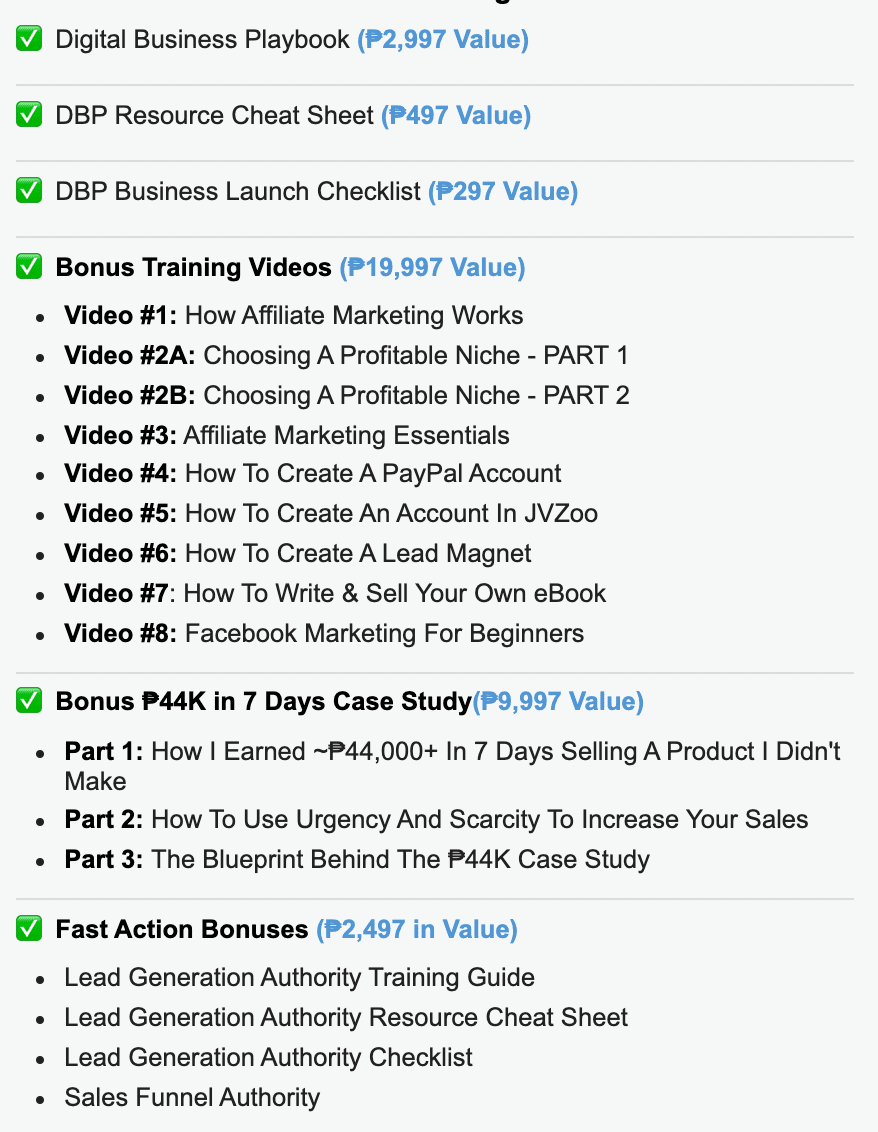Viewport: 878px width, 1132px height.
Task: Click the ₱19,997 Value text
Action: 432,268
